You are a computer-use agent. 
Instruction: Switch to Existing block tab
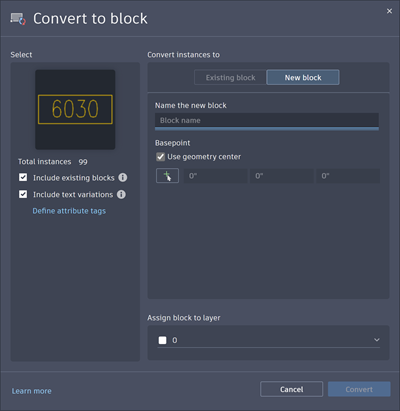pos(230,78)
